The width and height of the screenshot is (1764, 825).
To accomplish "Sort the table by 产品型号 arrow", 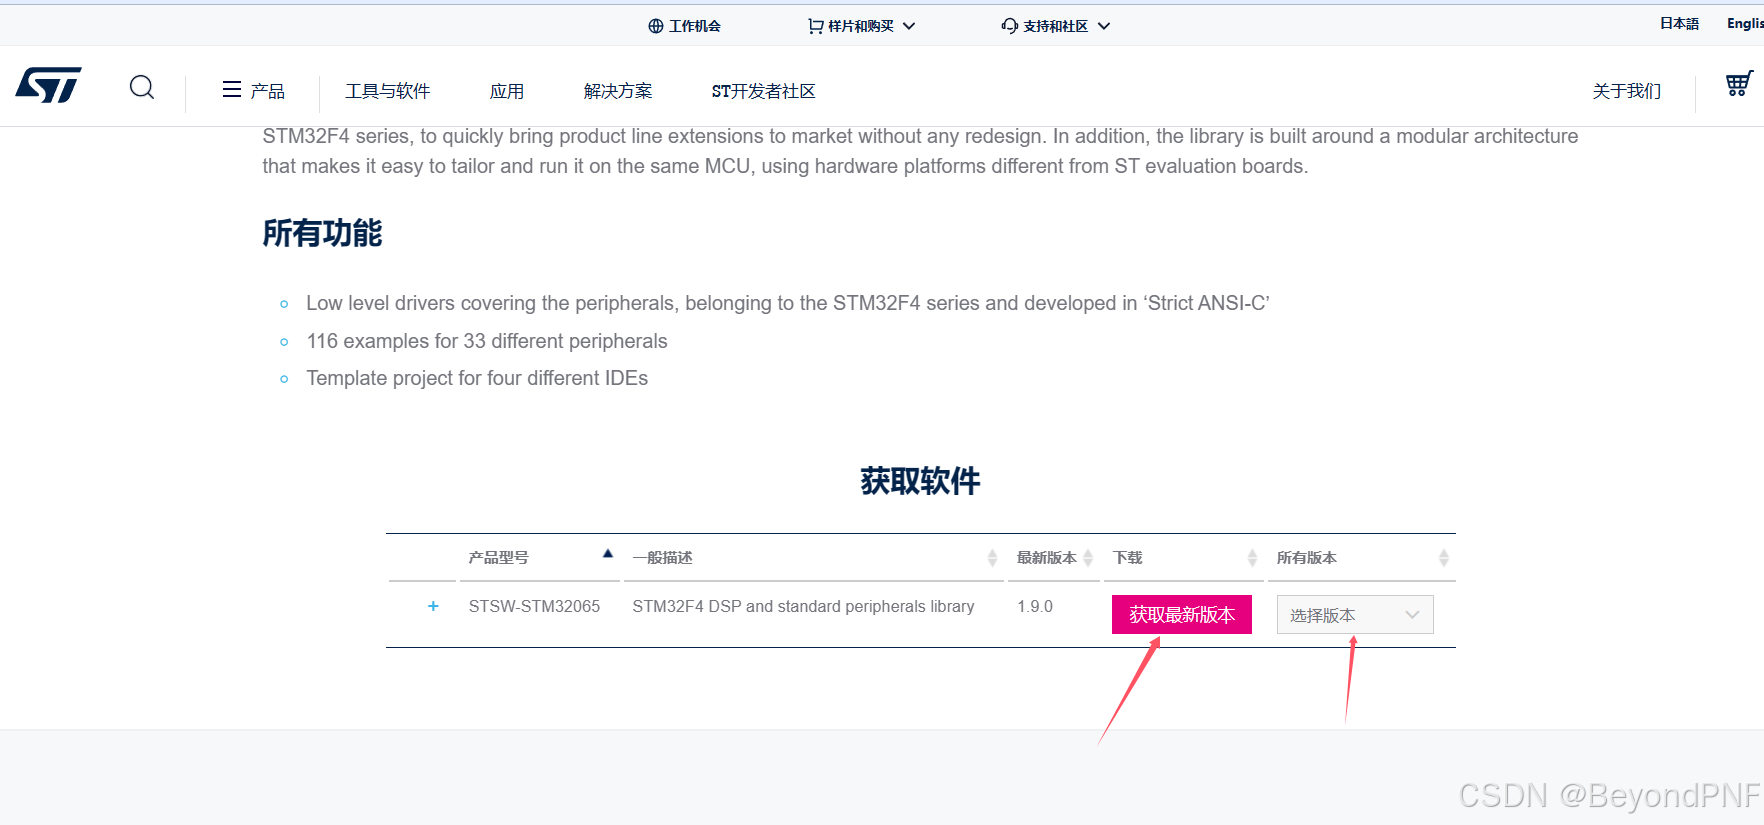I will [608, 554].
